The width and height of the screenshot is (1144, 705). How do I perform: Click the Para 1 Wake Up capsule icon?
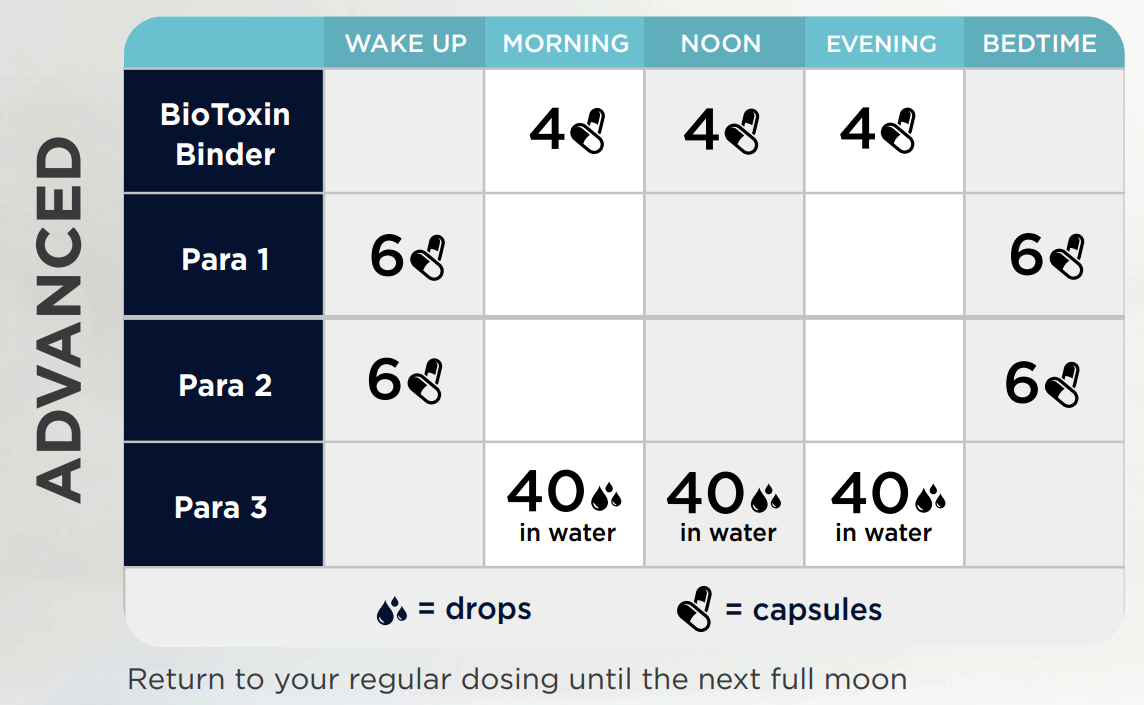point(427,258)
